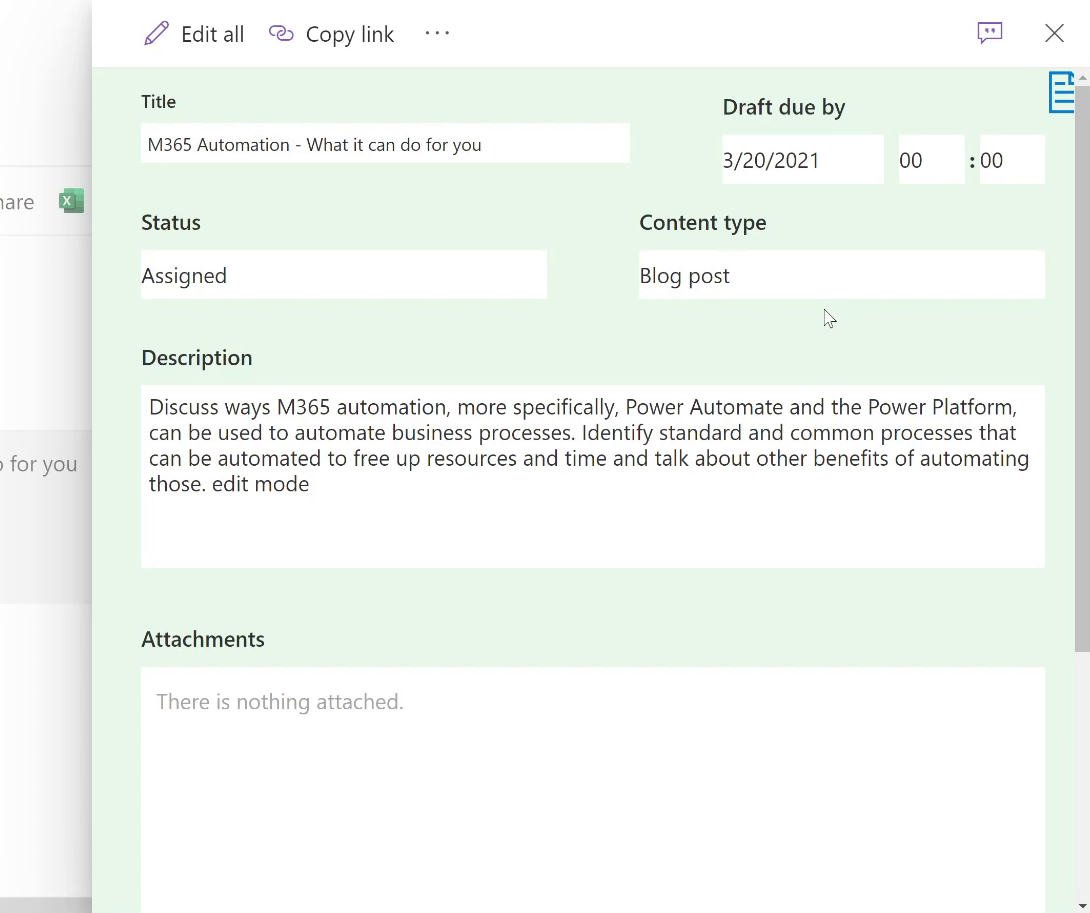The height and width of the screenshot is (913, 1090).
Task: Open the more options ellipsis menu
Action: [437, 33]
